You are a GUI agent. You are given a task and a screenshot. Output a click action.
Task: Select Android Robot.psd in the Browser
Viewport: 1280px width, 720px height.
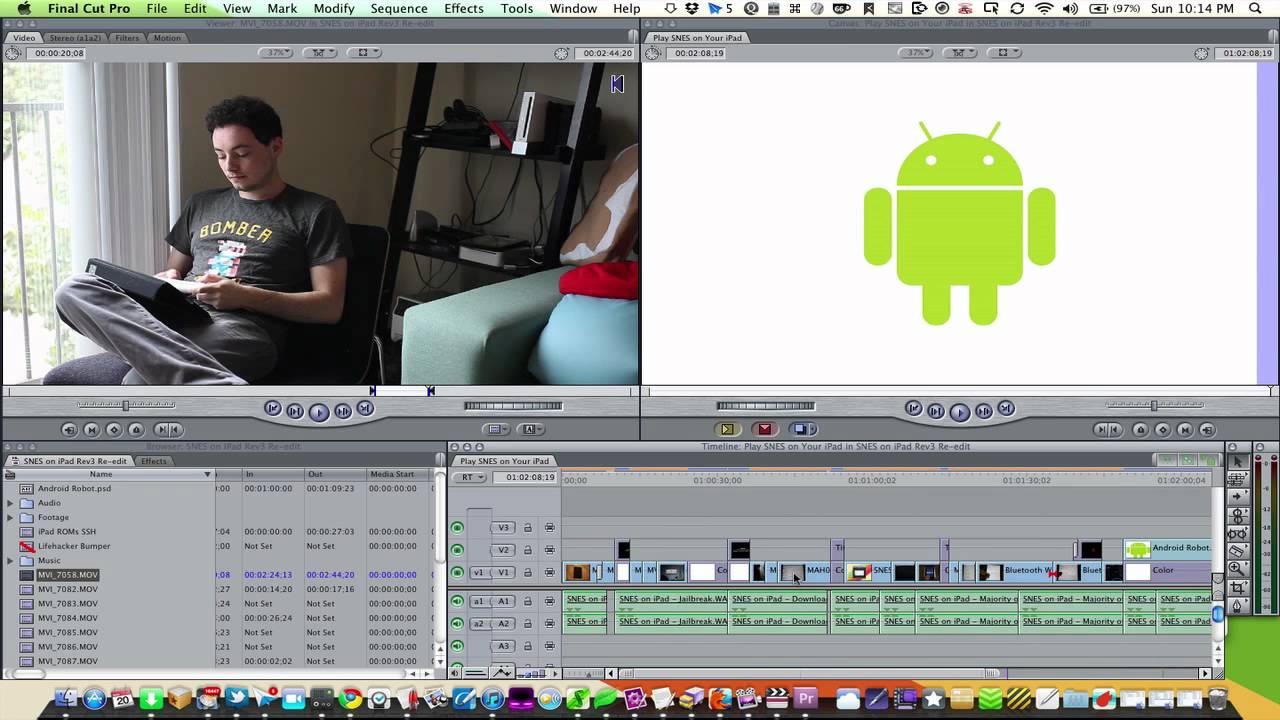tap(74, 489)
